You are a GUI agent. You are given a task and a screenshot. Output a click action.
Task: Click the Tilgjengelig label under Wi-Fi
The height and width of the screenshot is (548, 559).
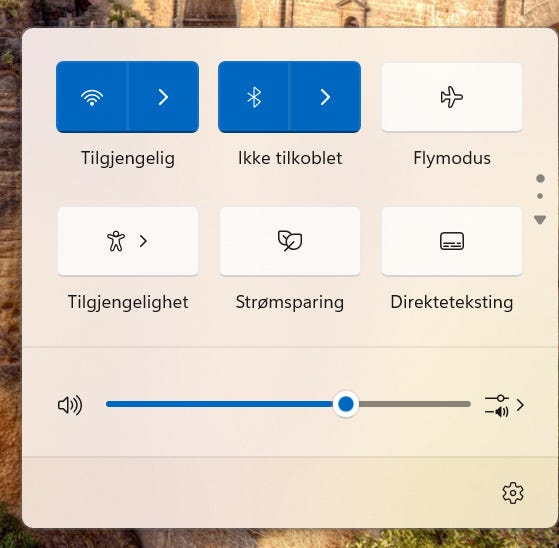(128, 158)
